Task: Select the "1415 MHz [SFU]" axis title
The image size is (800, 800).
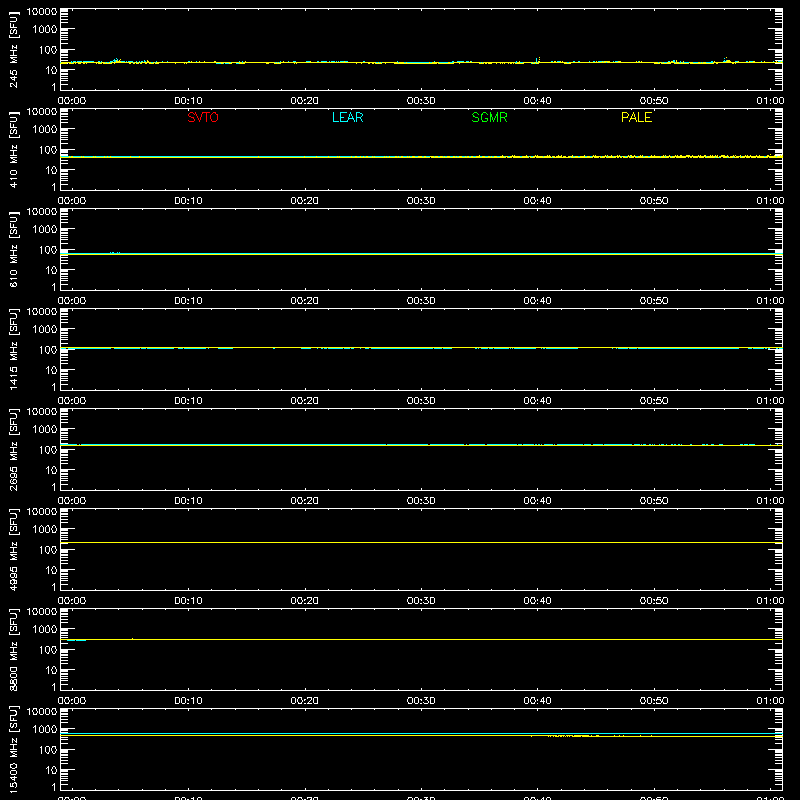Action: 13,349
